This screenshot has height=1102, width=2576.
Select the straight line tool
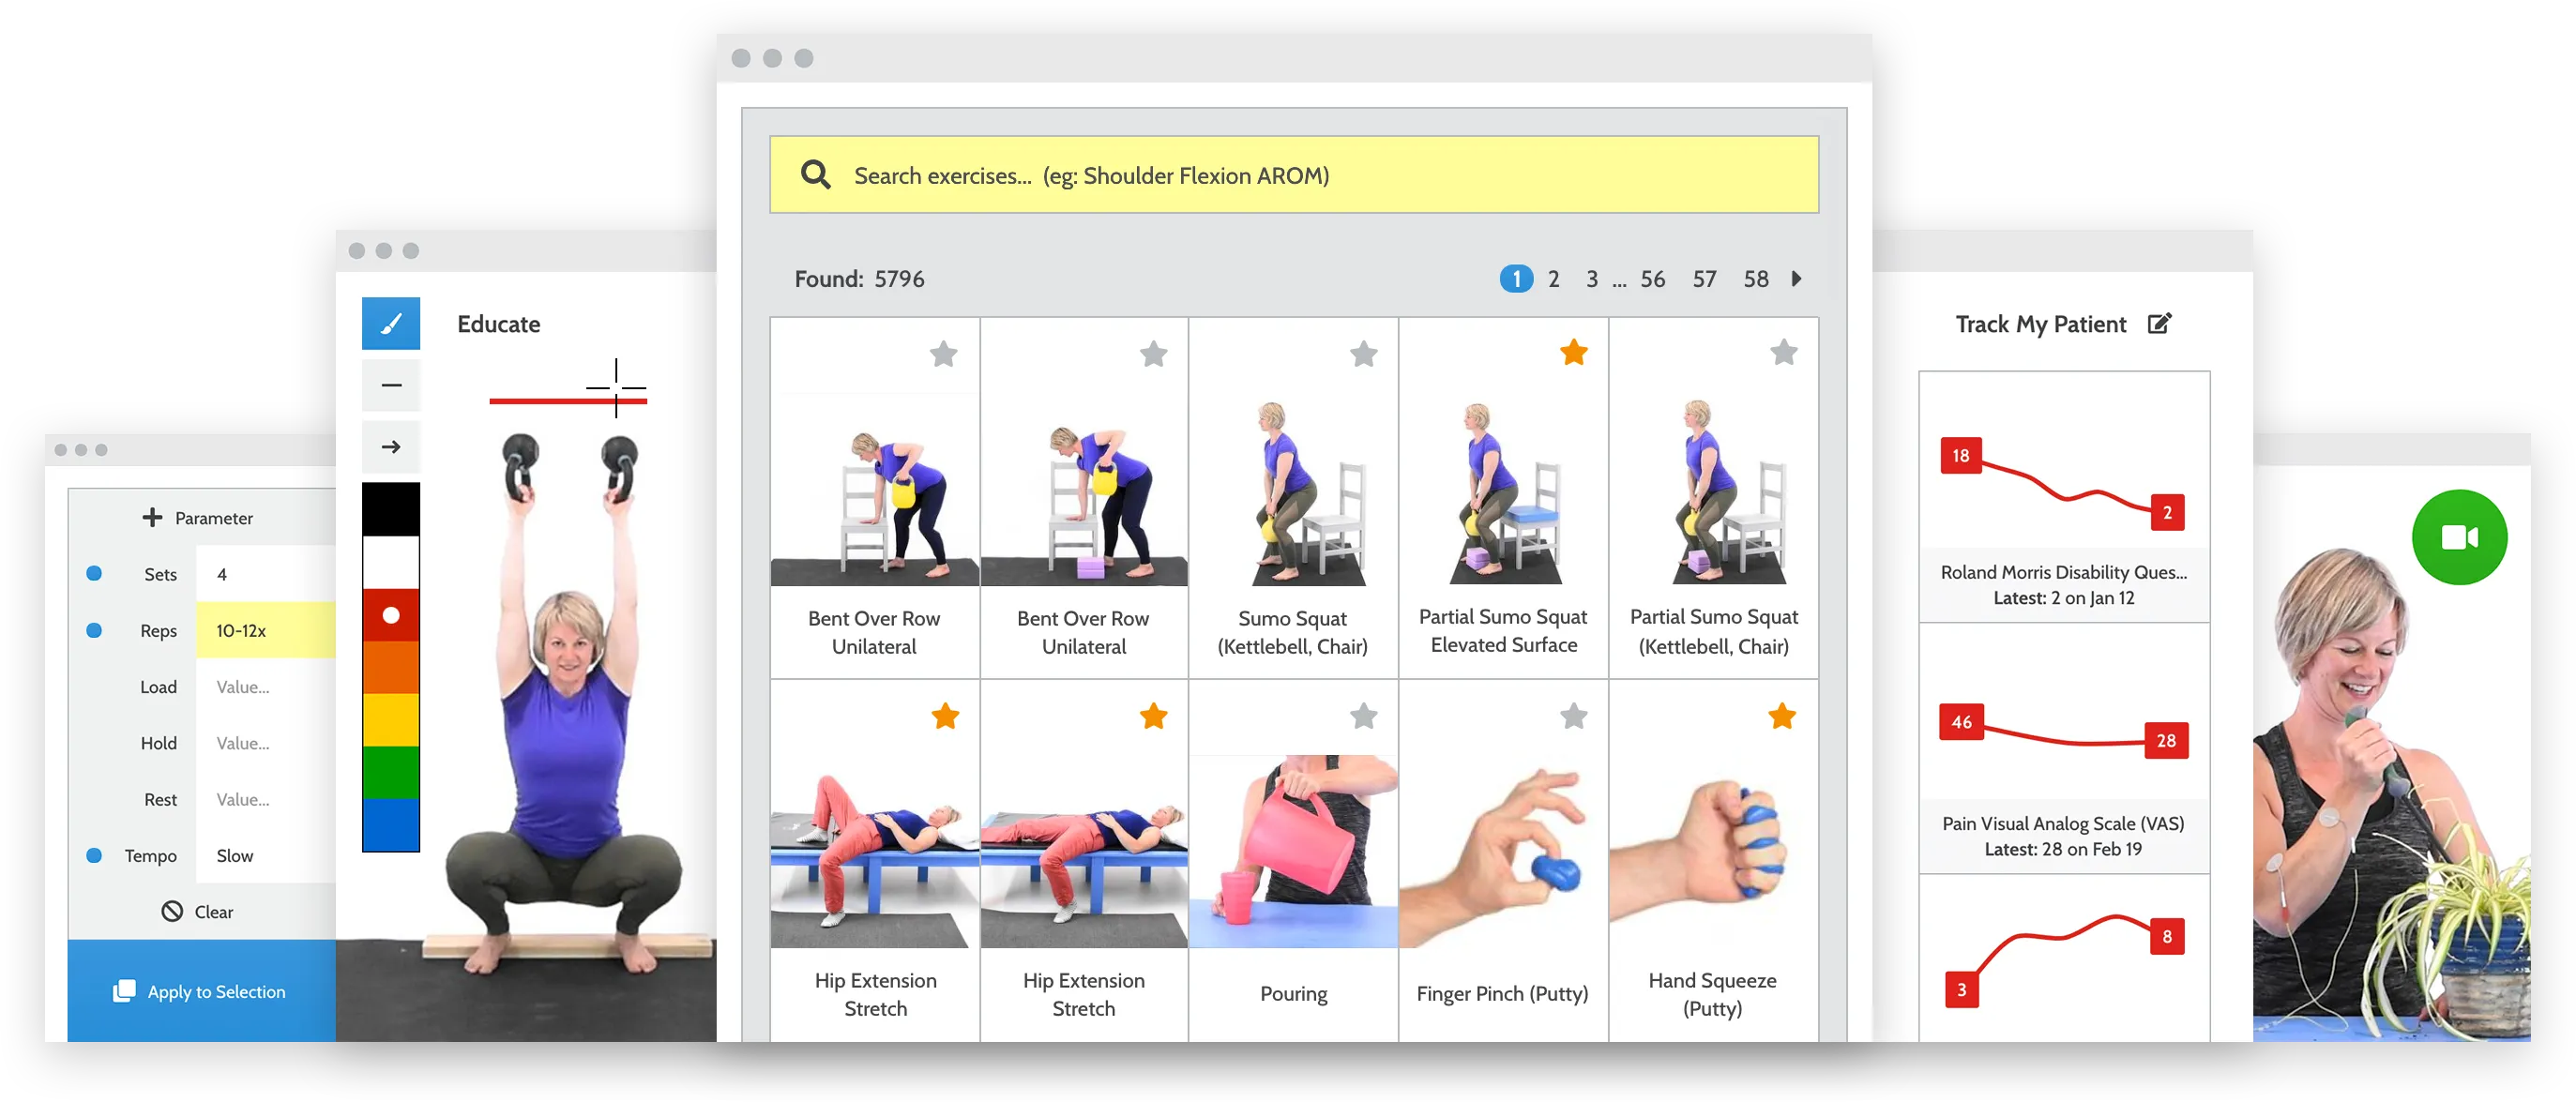point(391,385)
